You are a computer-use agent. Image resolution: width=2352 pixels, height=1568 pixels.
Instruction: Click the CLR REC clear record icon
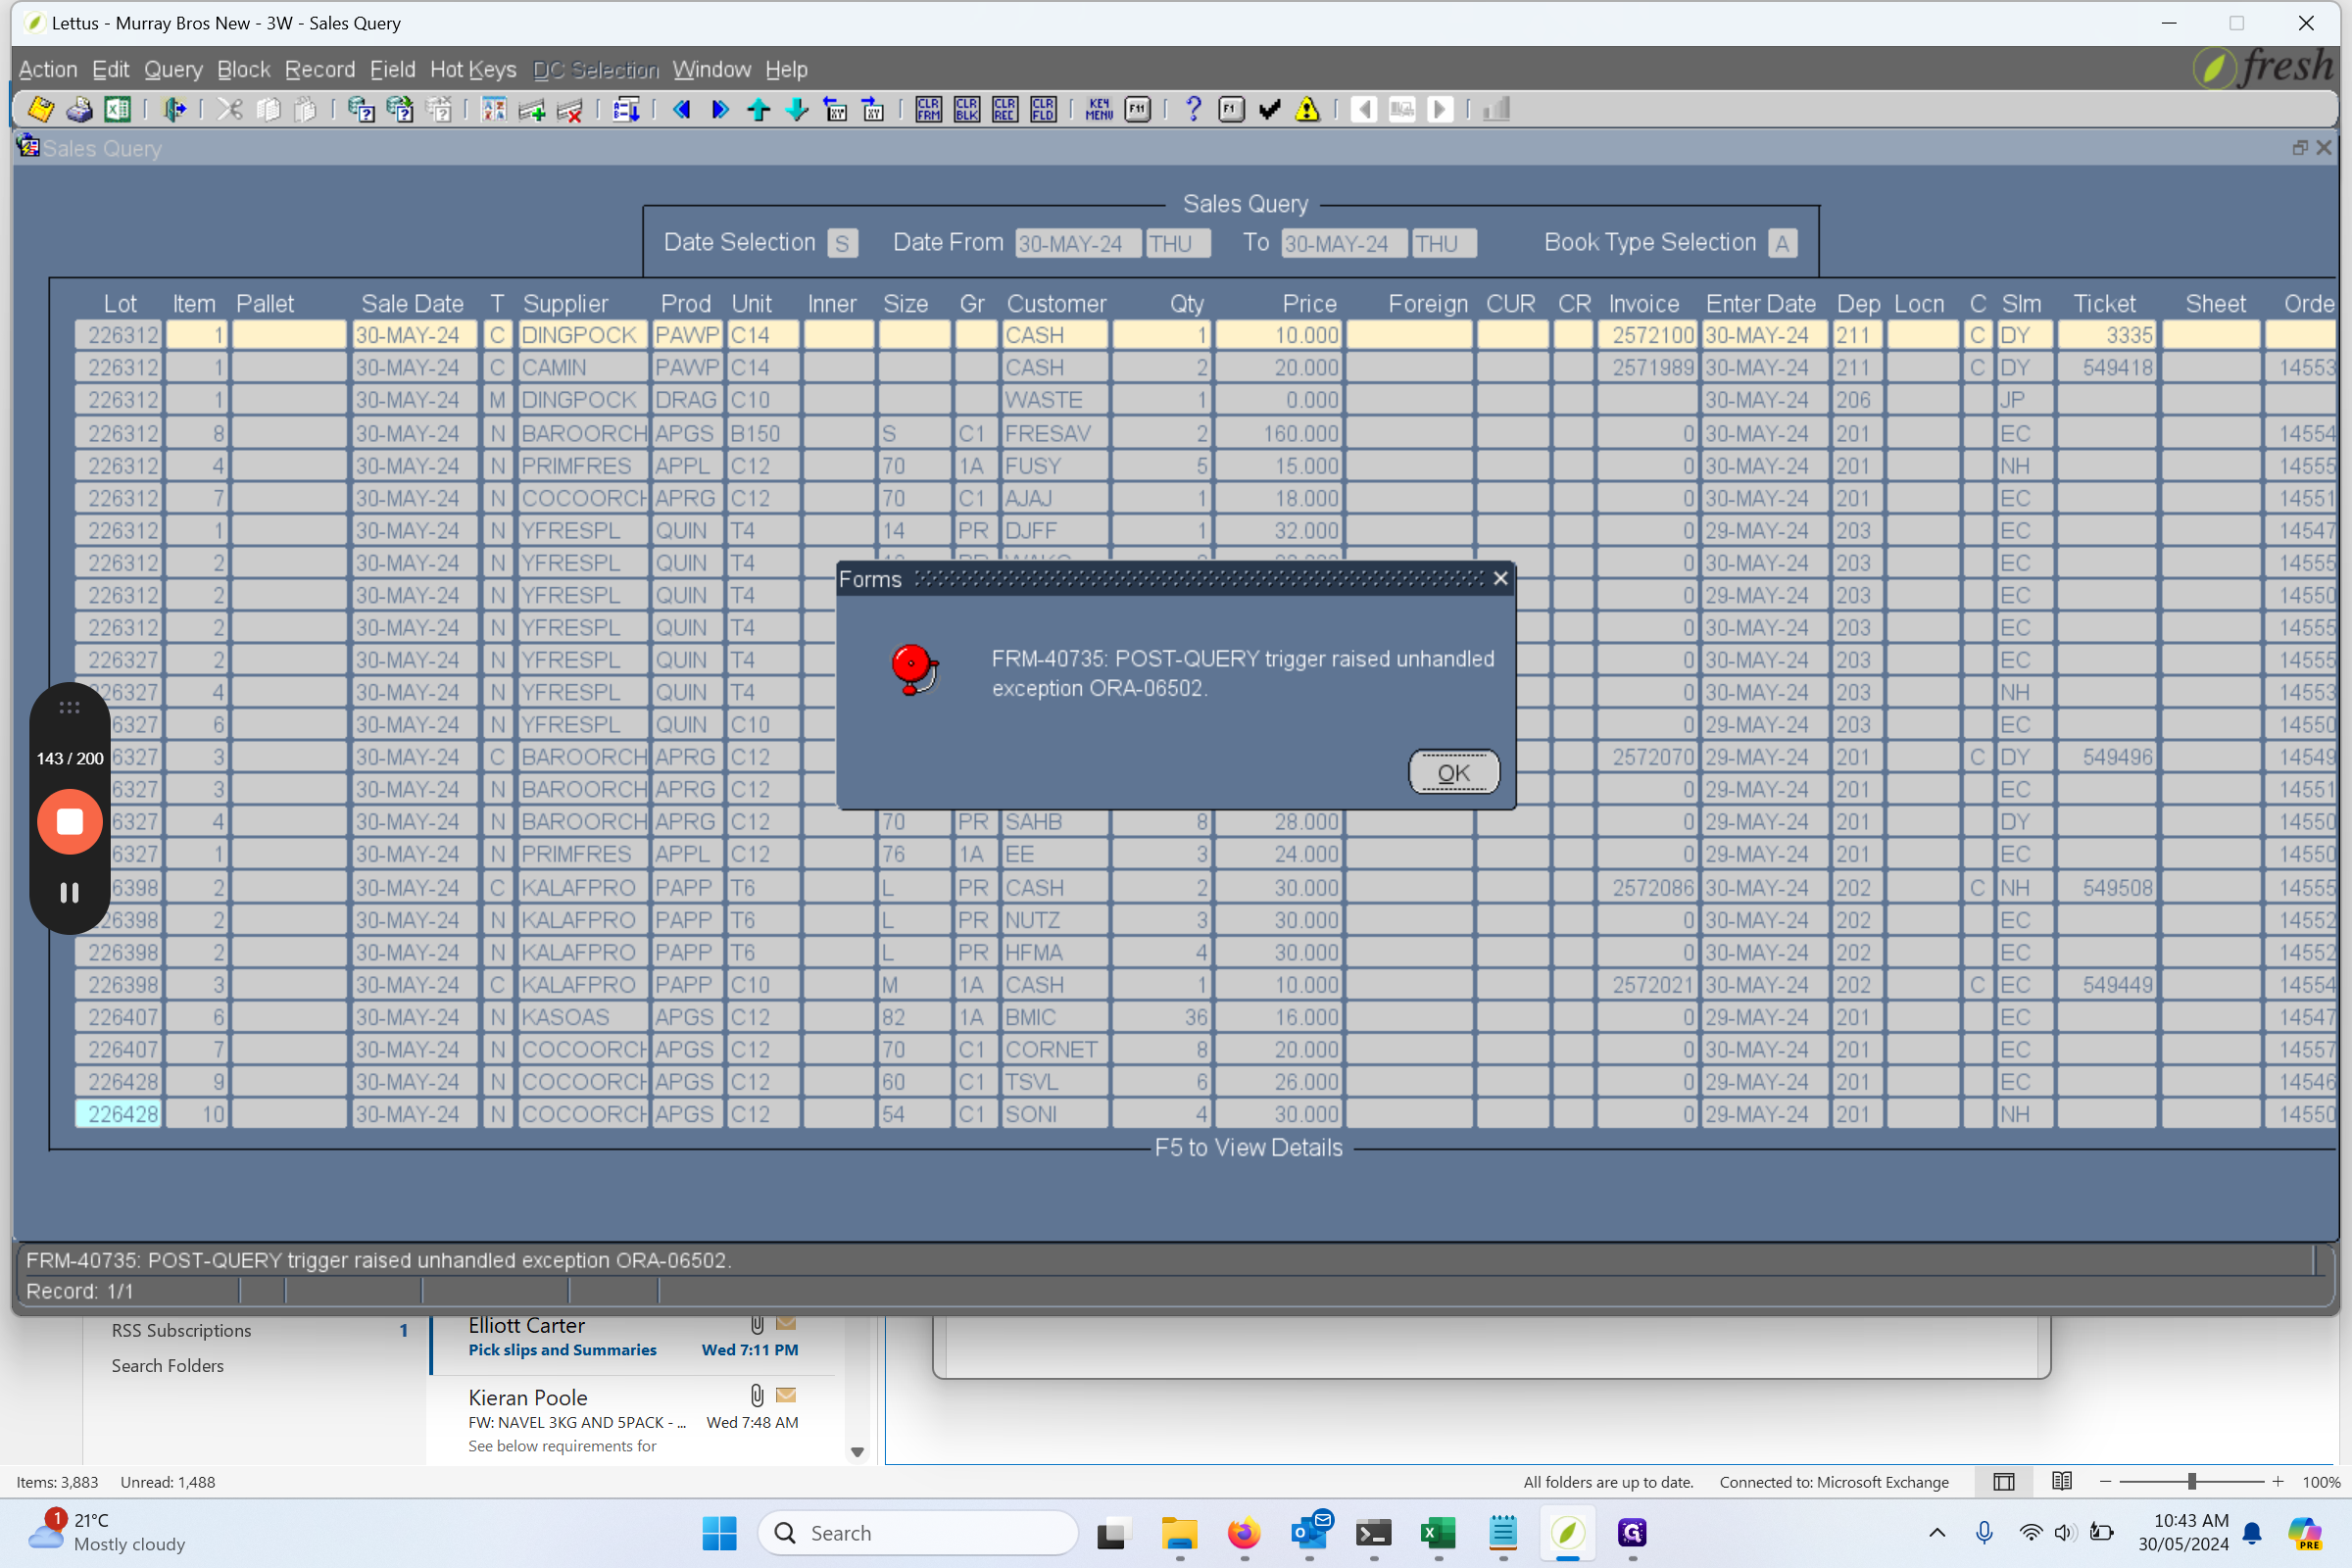coord(1005,110)
